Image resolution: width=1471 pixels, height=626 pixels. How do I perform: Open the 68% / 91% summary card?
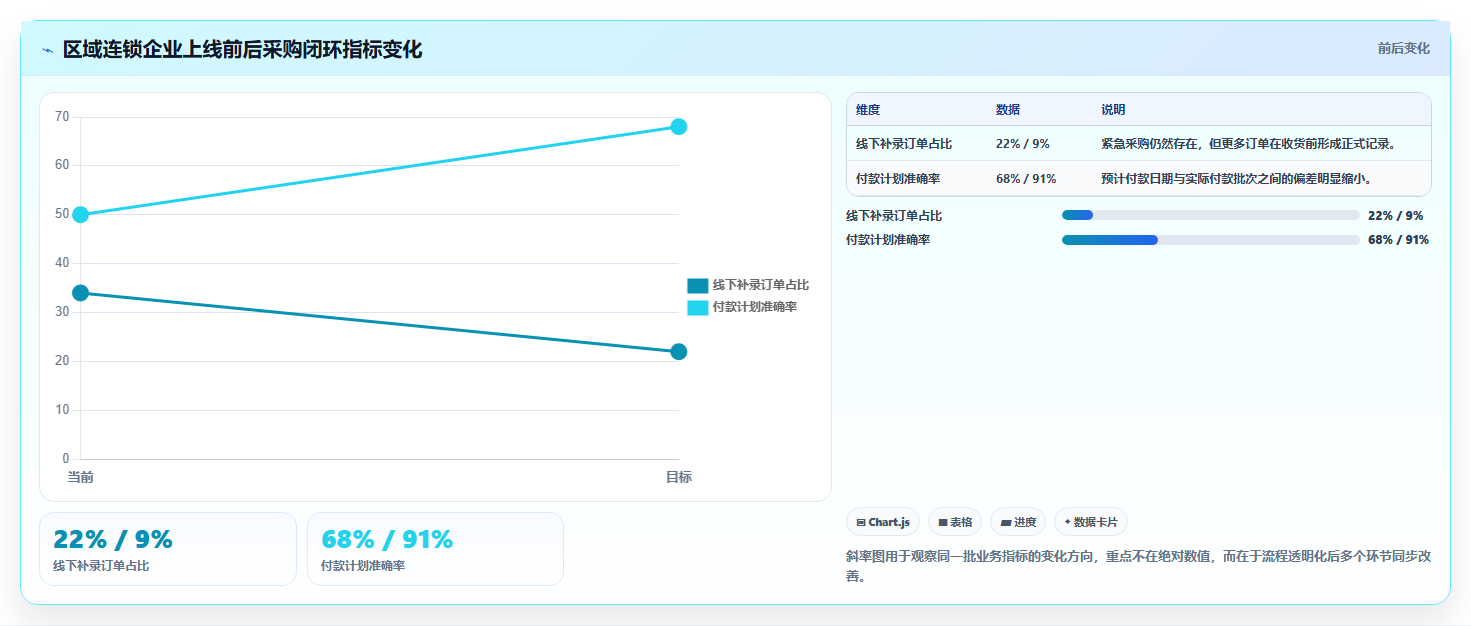435,549
